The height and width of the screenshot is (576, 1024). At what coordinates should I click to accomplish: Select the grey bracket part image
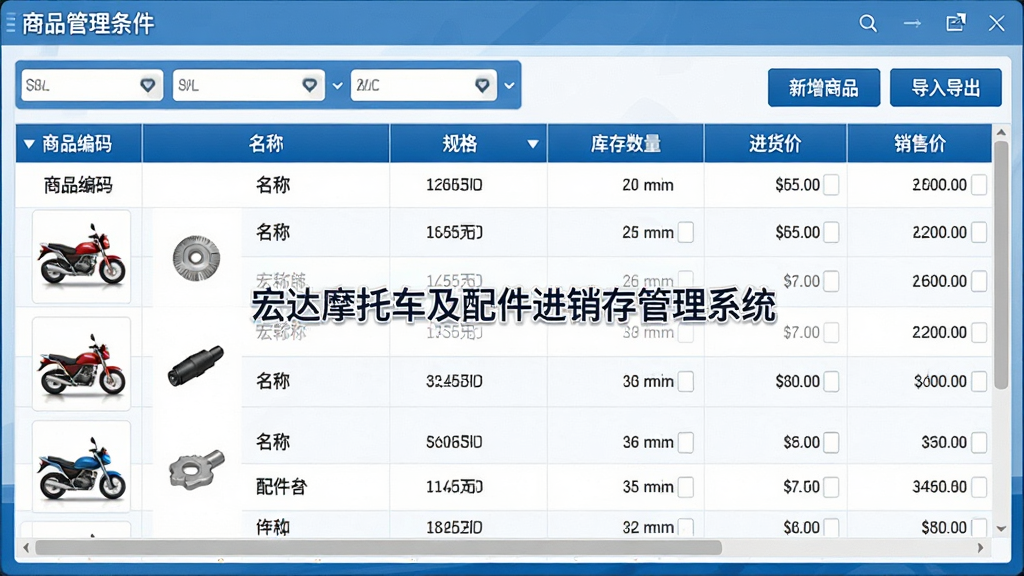[x=197, y=469]
